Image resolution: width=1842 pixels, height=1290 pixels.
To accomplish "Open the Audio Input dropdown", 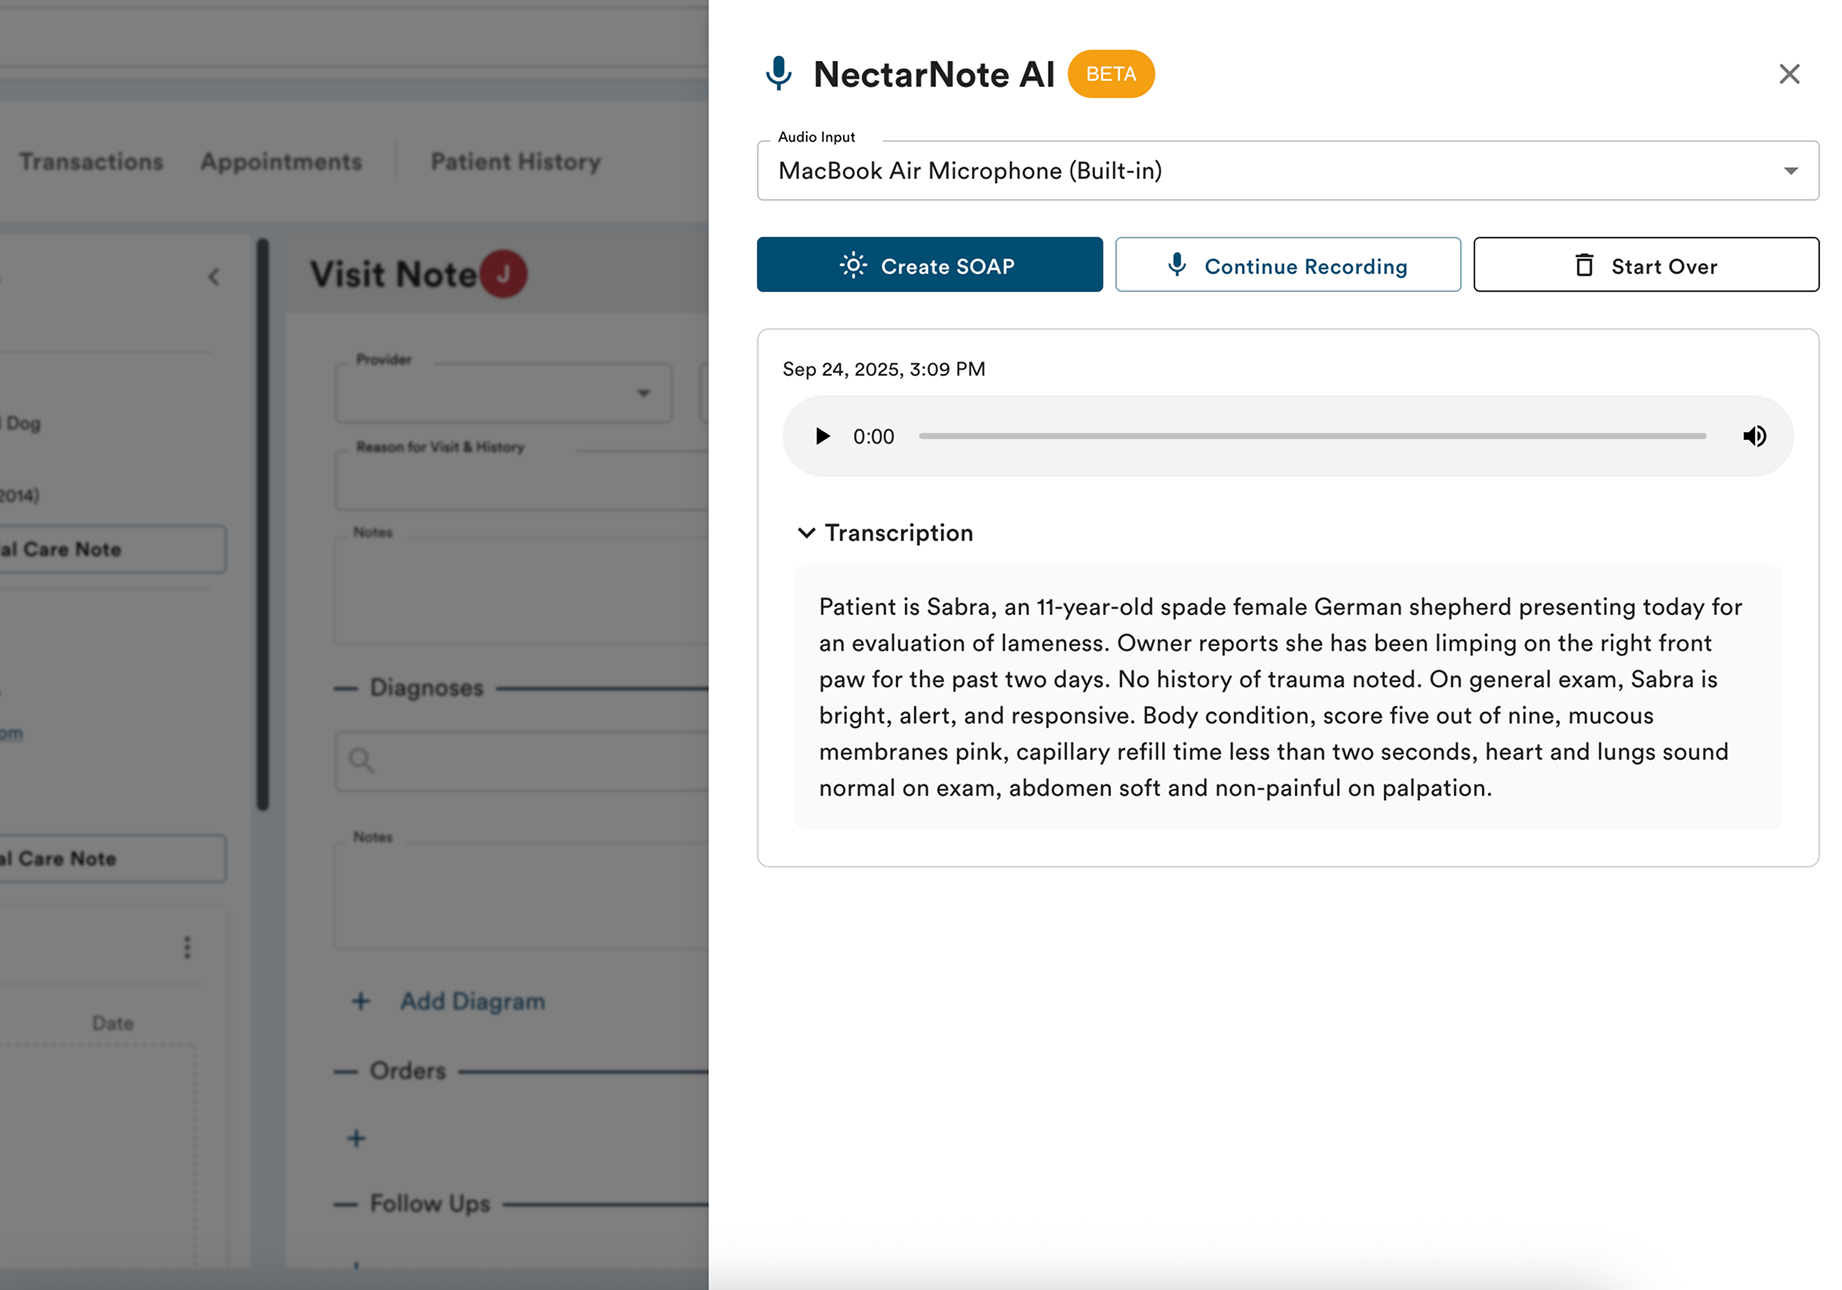I will (1287, 171).
